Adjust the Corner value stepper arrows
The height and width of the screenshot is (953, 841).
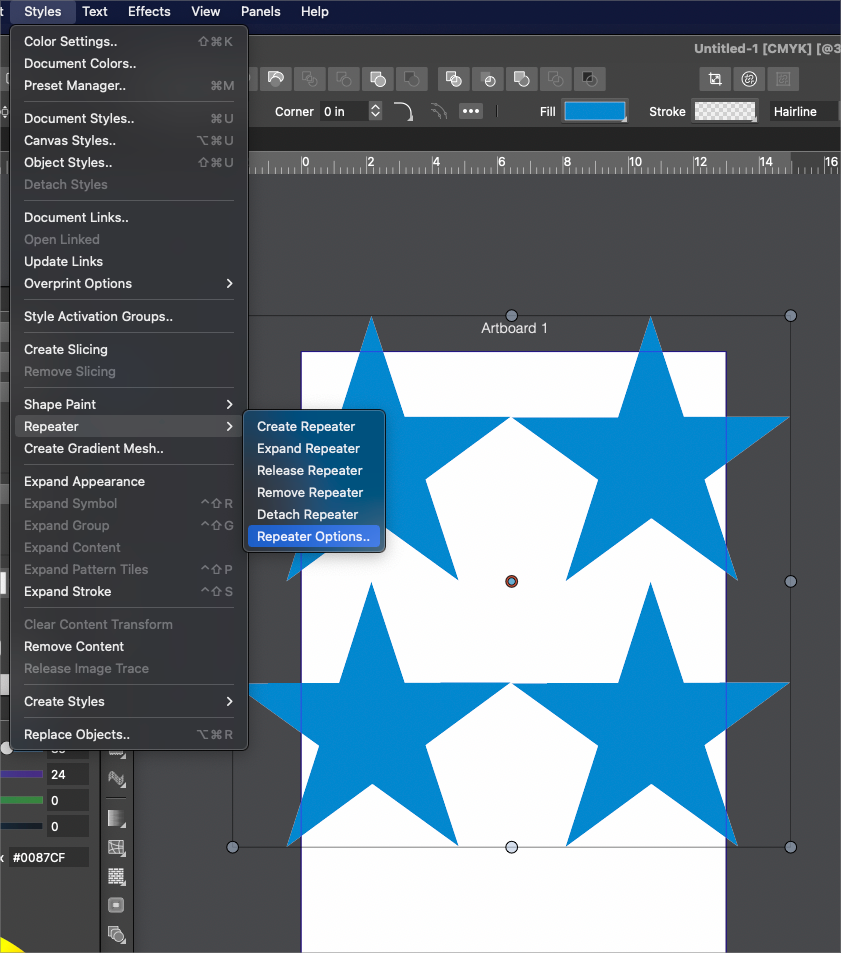[375, 111]
